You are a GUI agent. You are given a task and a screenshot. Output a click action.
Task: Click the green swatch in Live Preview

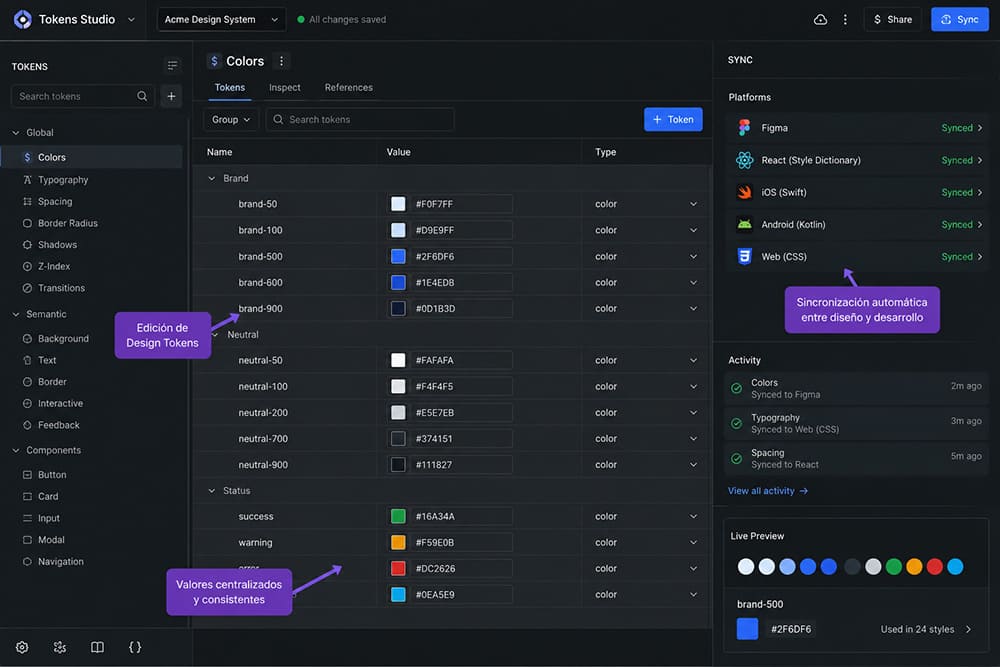[x=893, y=566]
